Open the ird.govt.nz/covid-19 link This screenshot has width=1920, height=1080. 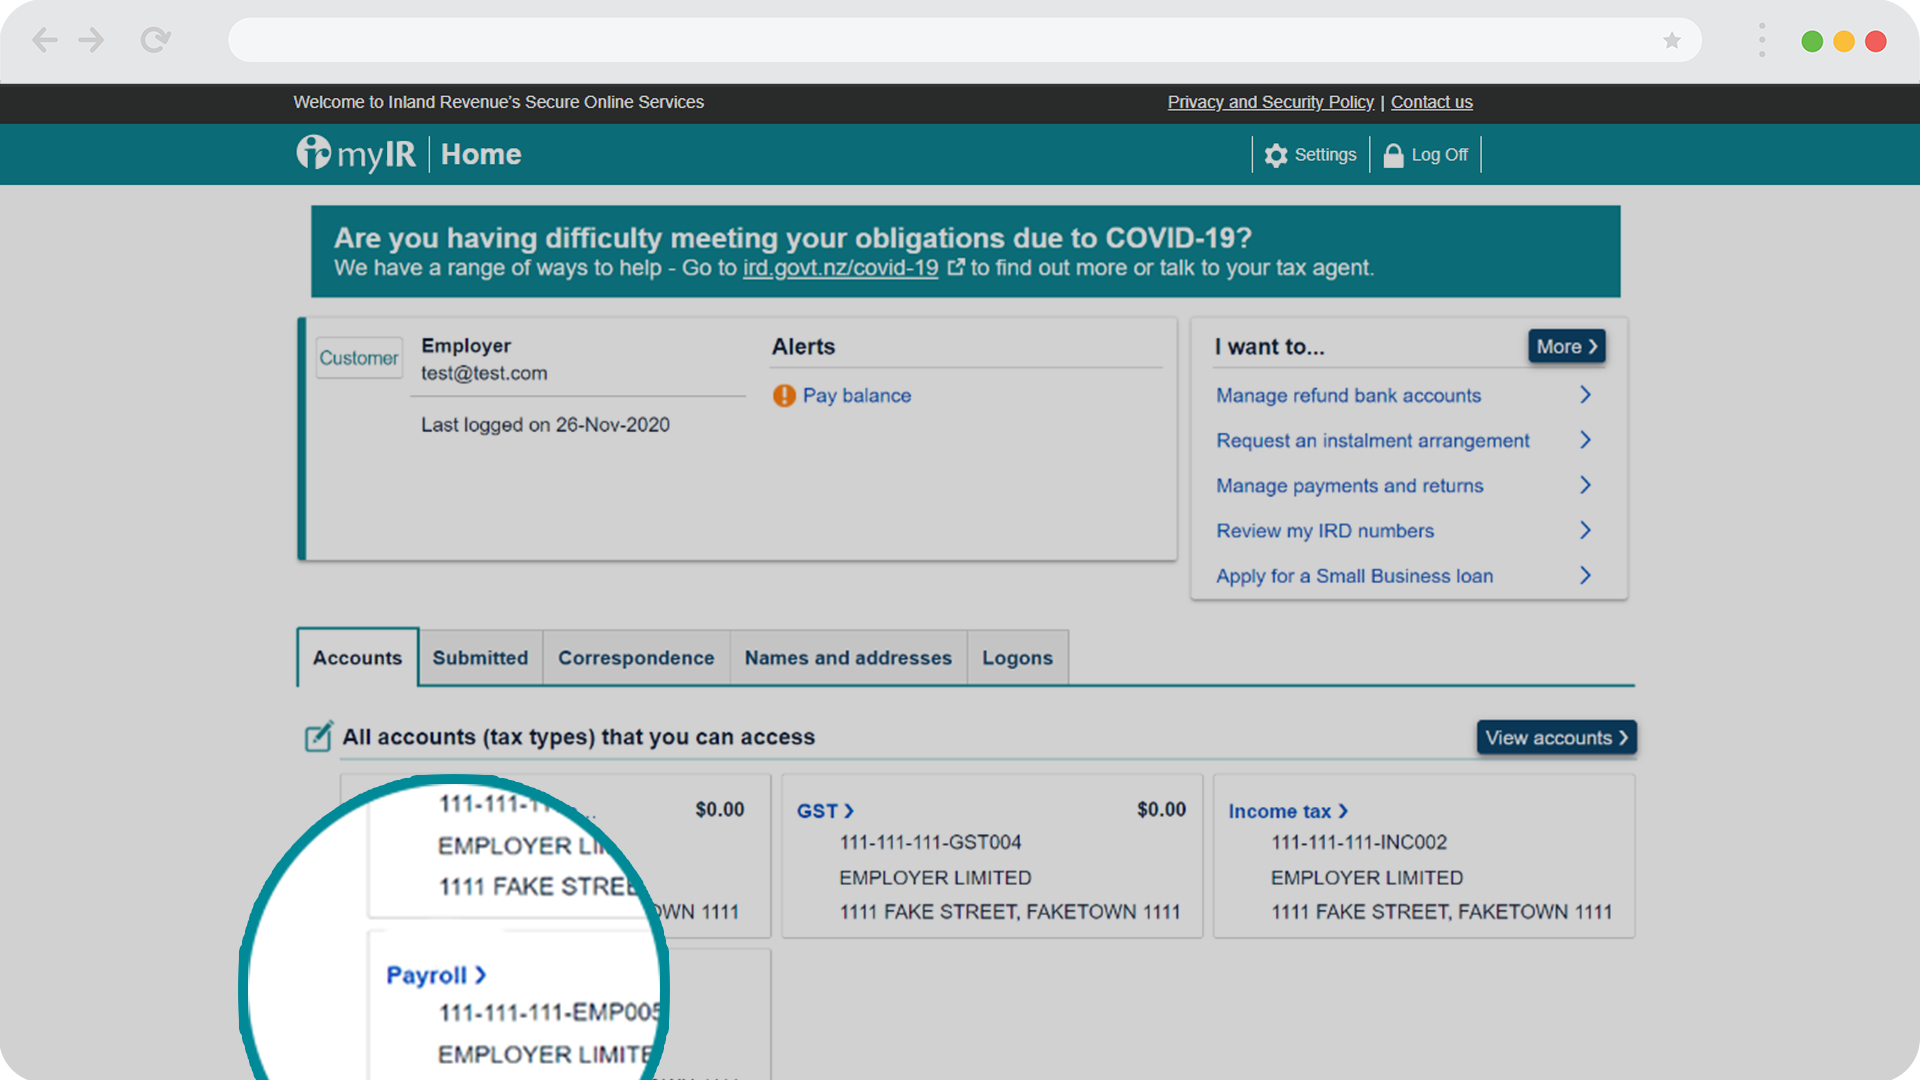[840, 268]
